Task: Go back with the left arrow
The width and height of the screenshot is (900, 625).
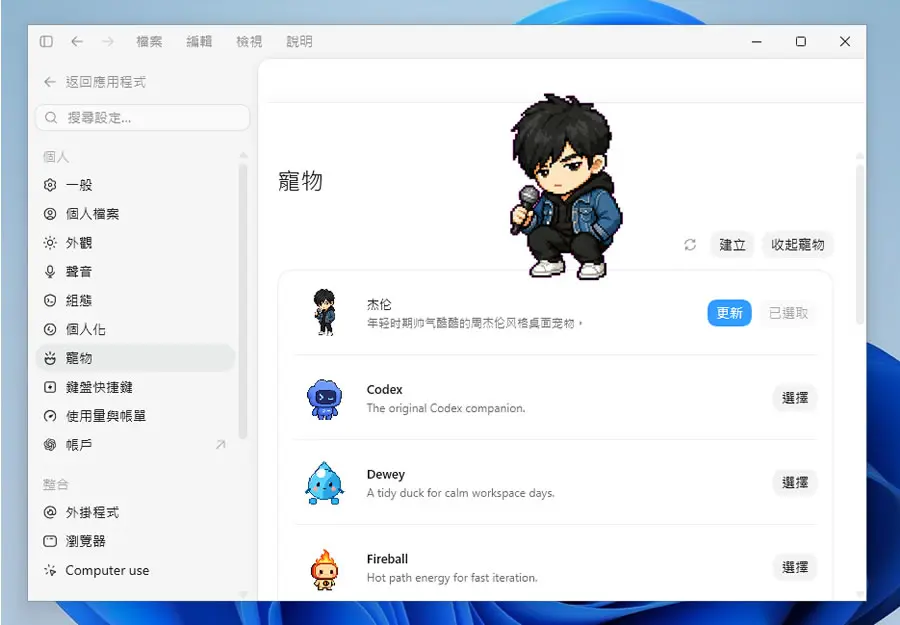Action: pyautogui.click(x=77, y=41)
